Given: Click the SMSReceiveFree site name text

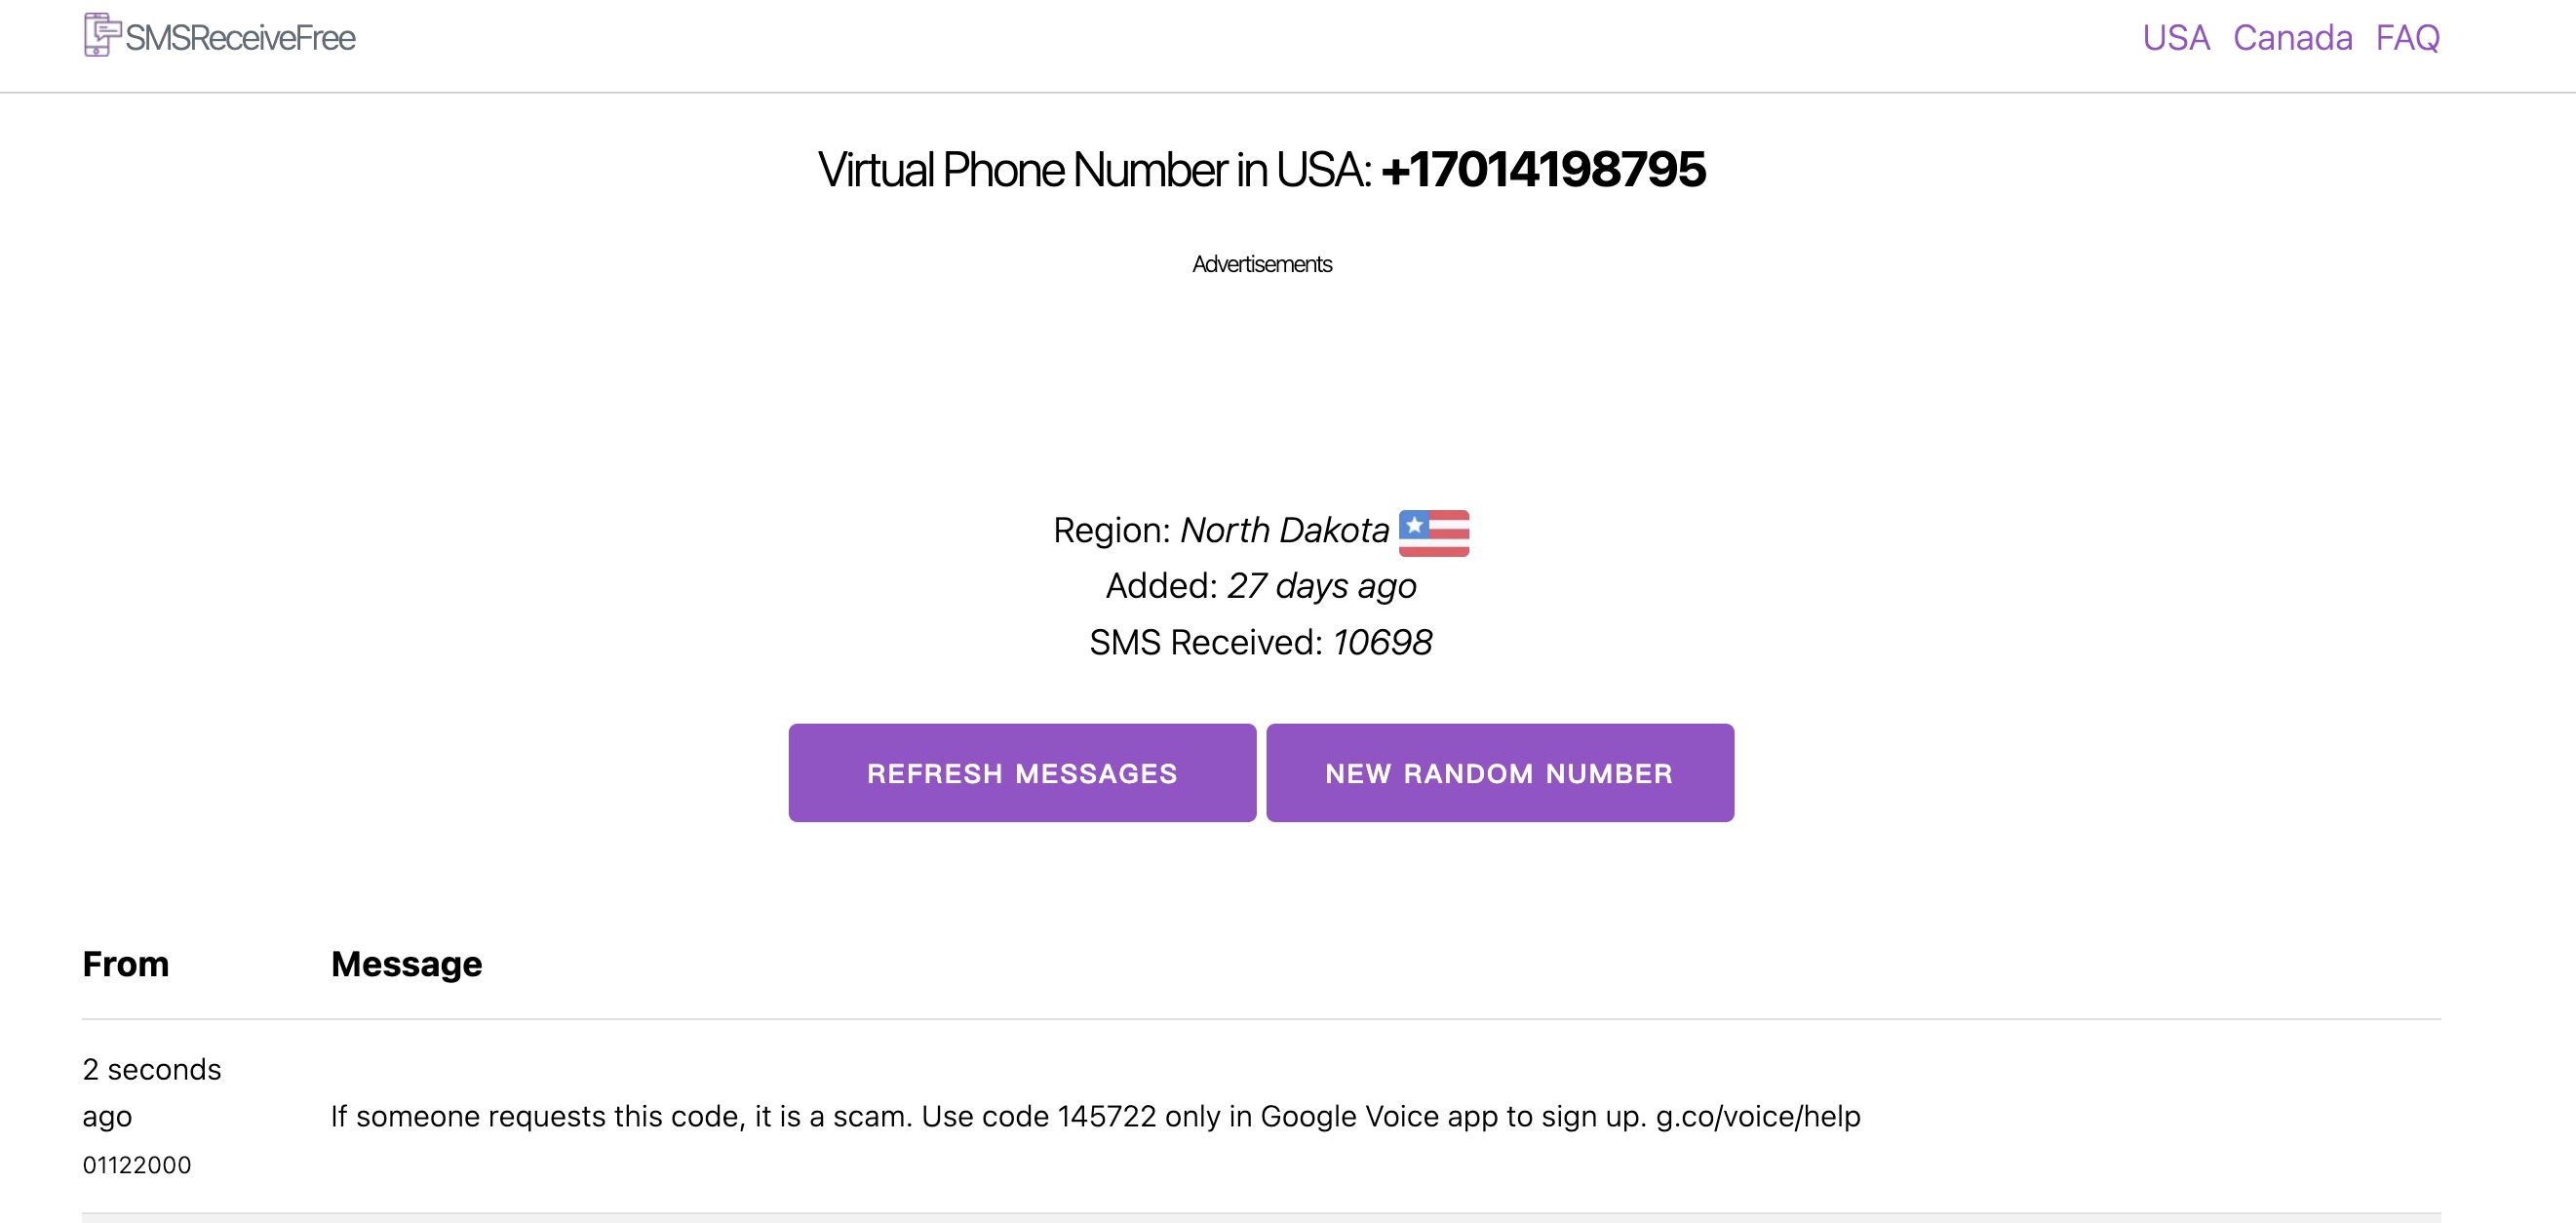Looking at the screenshot, I should click(x=240, y=38).
